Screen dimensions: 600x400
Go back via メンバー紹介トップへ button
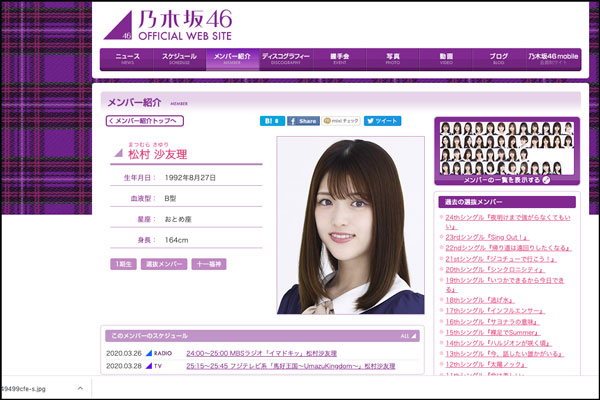(145, 121)
